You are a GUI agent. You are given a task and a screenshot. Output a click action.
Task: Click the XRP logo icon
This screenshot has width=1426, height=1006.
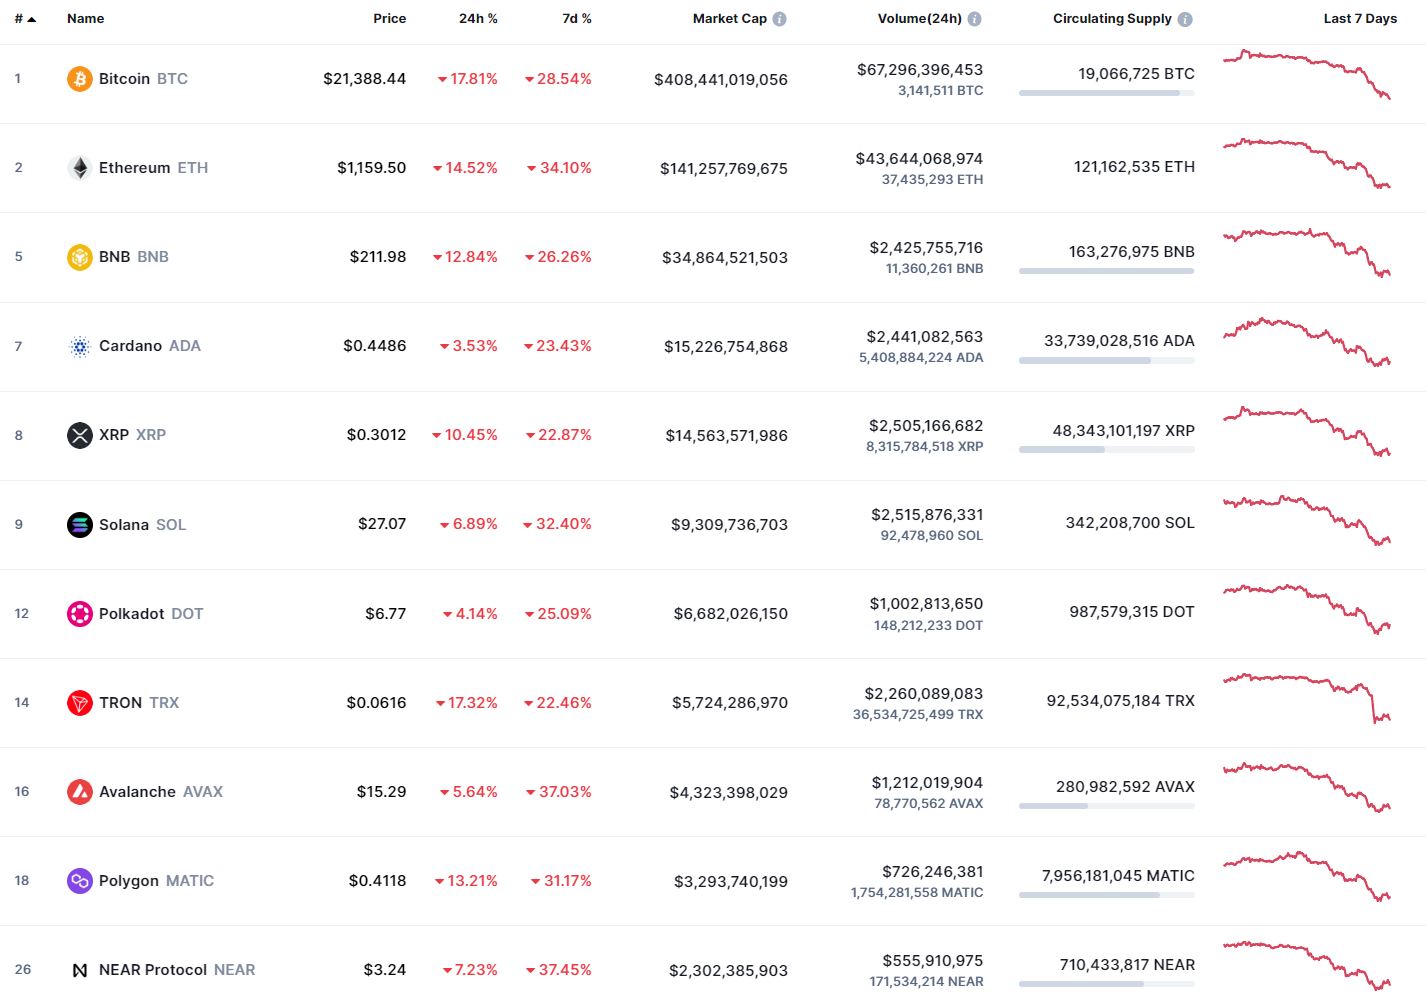pyautogui.click(x=80, y=435)
